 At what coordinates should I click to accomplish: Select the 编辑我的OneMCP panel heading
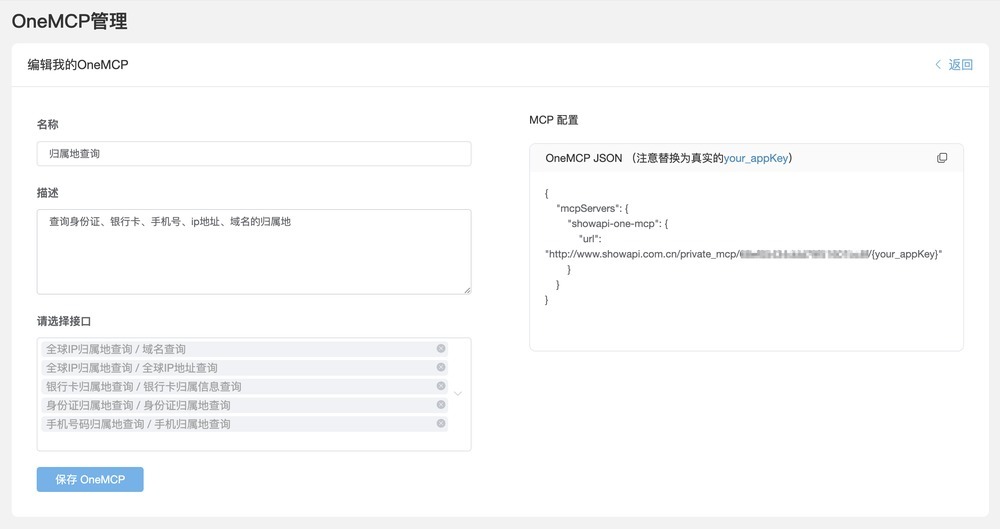pos(78,65)
